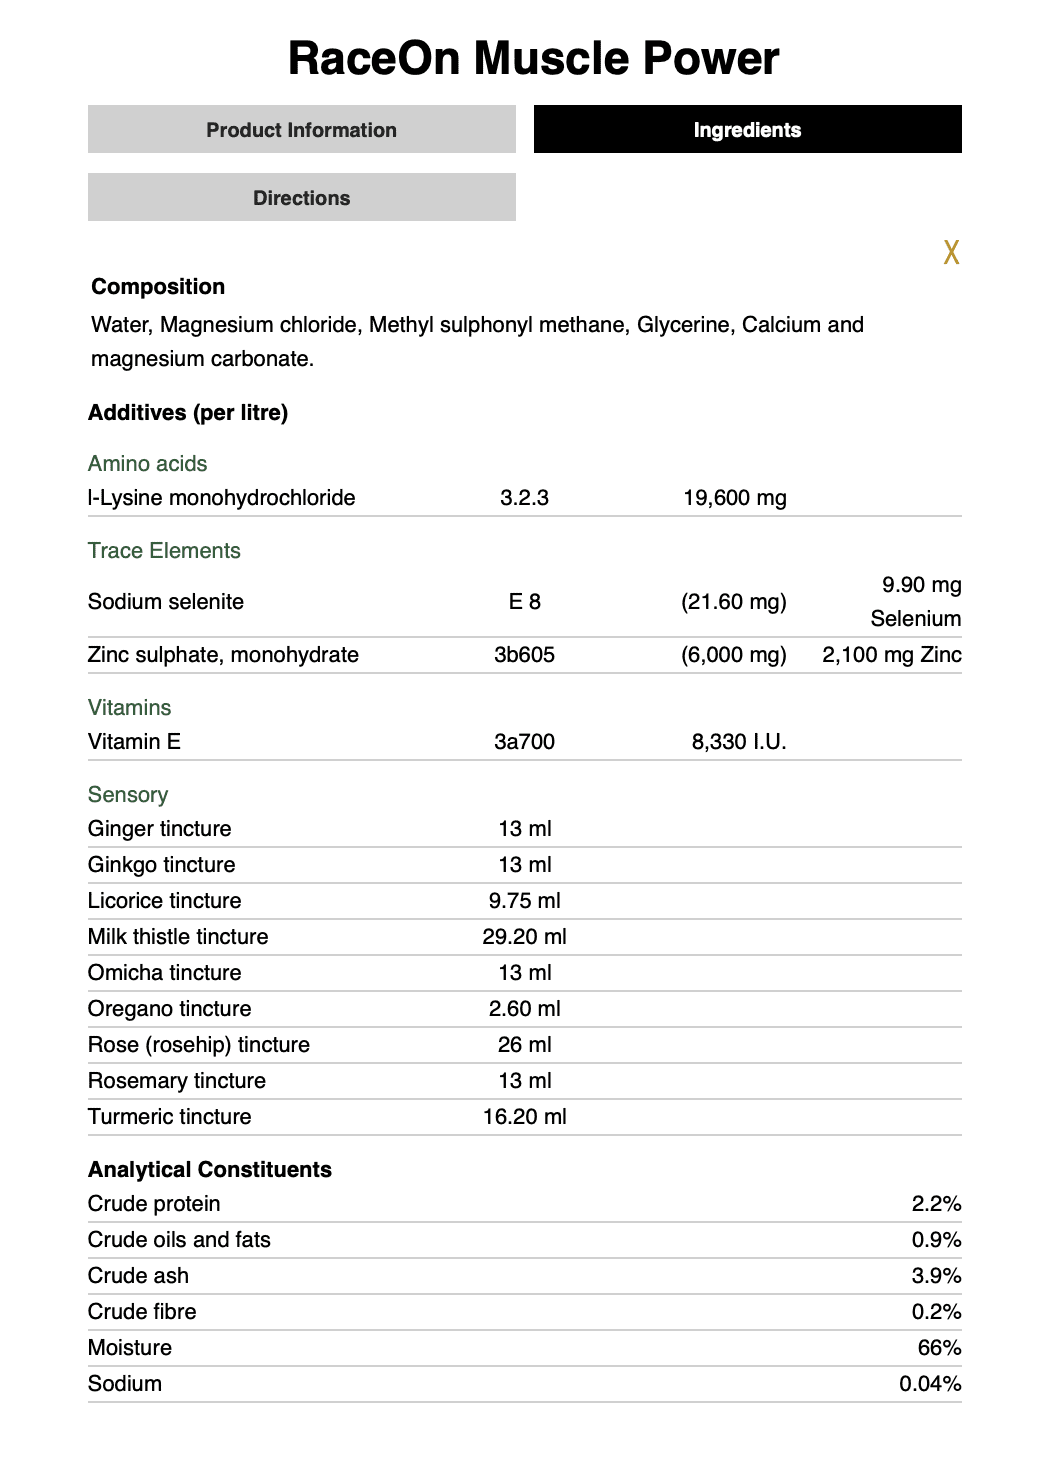The image size is (1051, 1461).
Task: Click the RaceOn Muscle Power title
Action: click(x=533, y=58)
